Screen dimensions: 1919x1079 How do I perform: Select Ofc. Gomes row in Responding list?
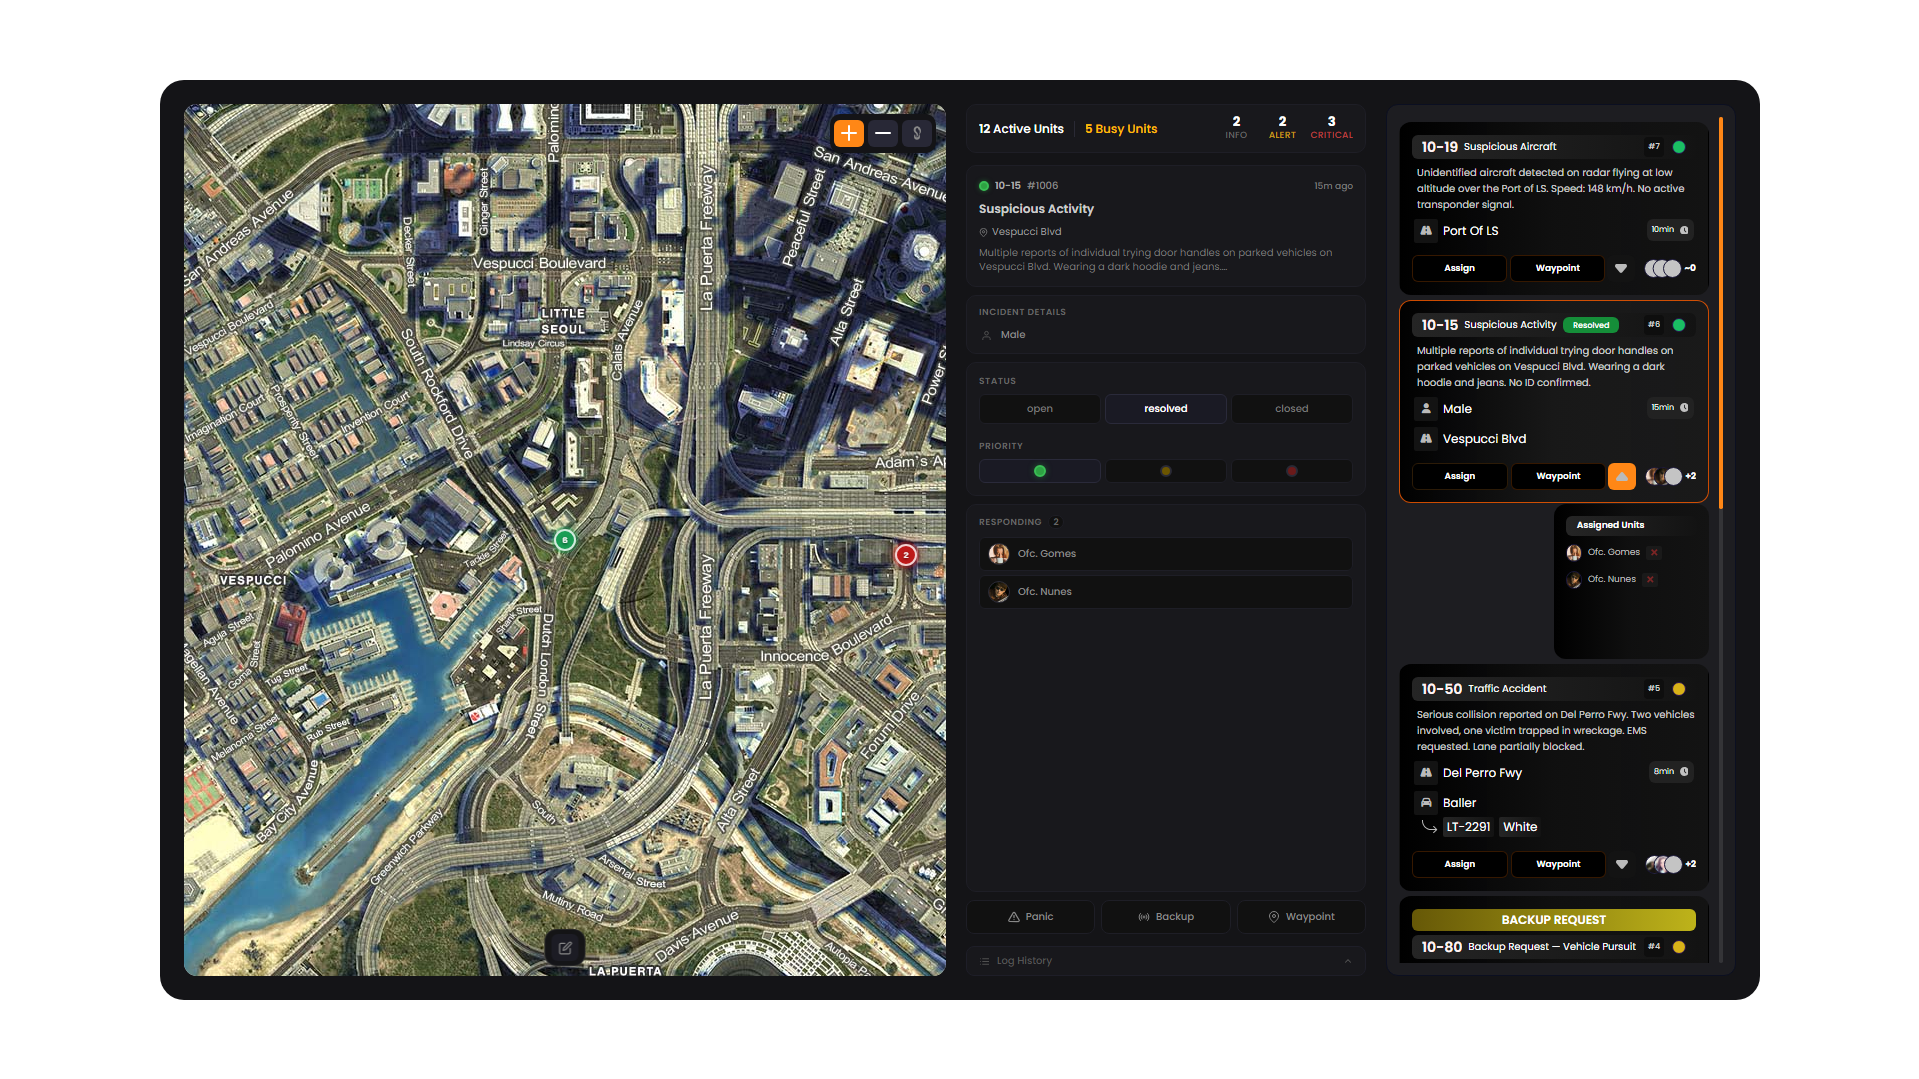point(1166,554)
